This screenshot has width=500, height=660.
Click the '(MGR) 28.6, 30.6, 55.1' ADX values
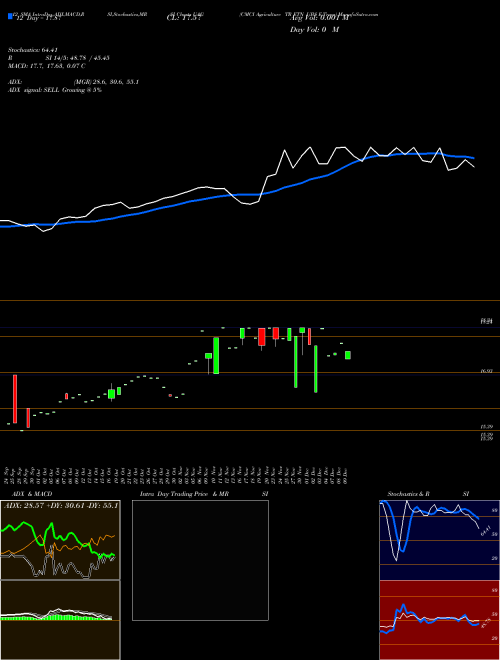tap(106, 82)
